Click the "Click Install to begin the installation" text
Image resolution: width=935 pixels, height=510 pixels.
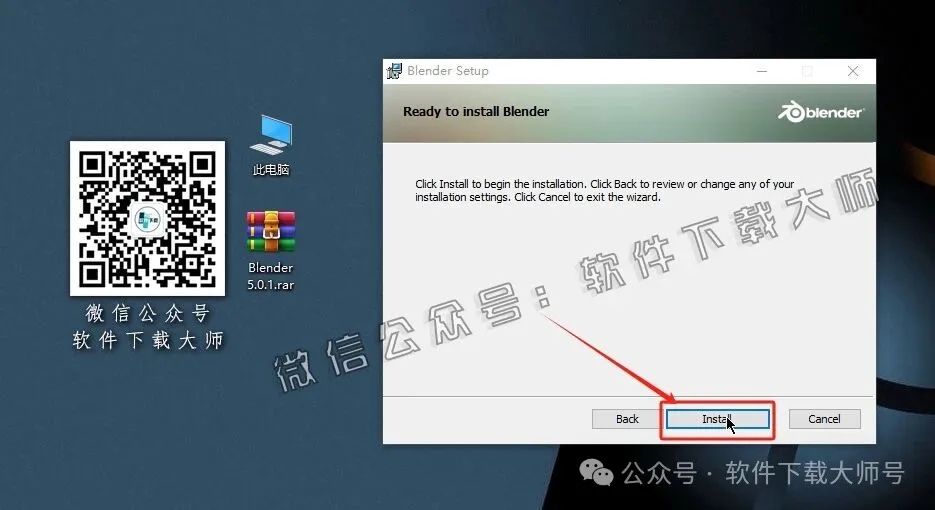coord(605,190)
